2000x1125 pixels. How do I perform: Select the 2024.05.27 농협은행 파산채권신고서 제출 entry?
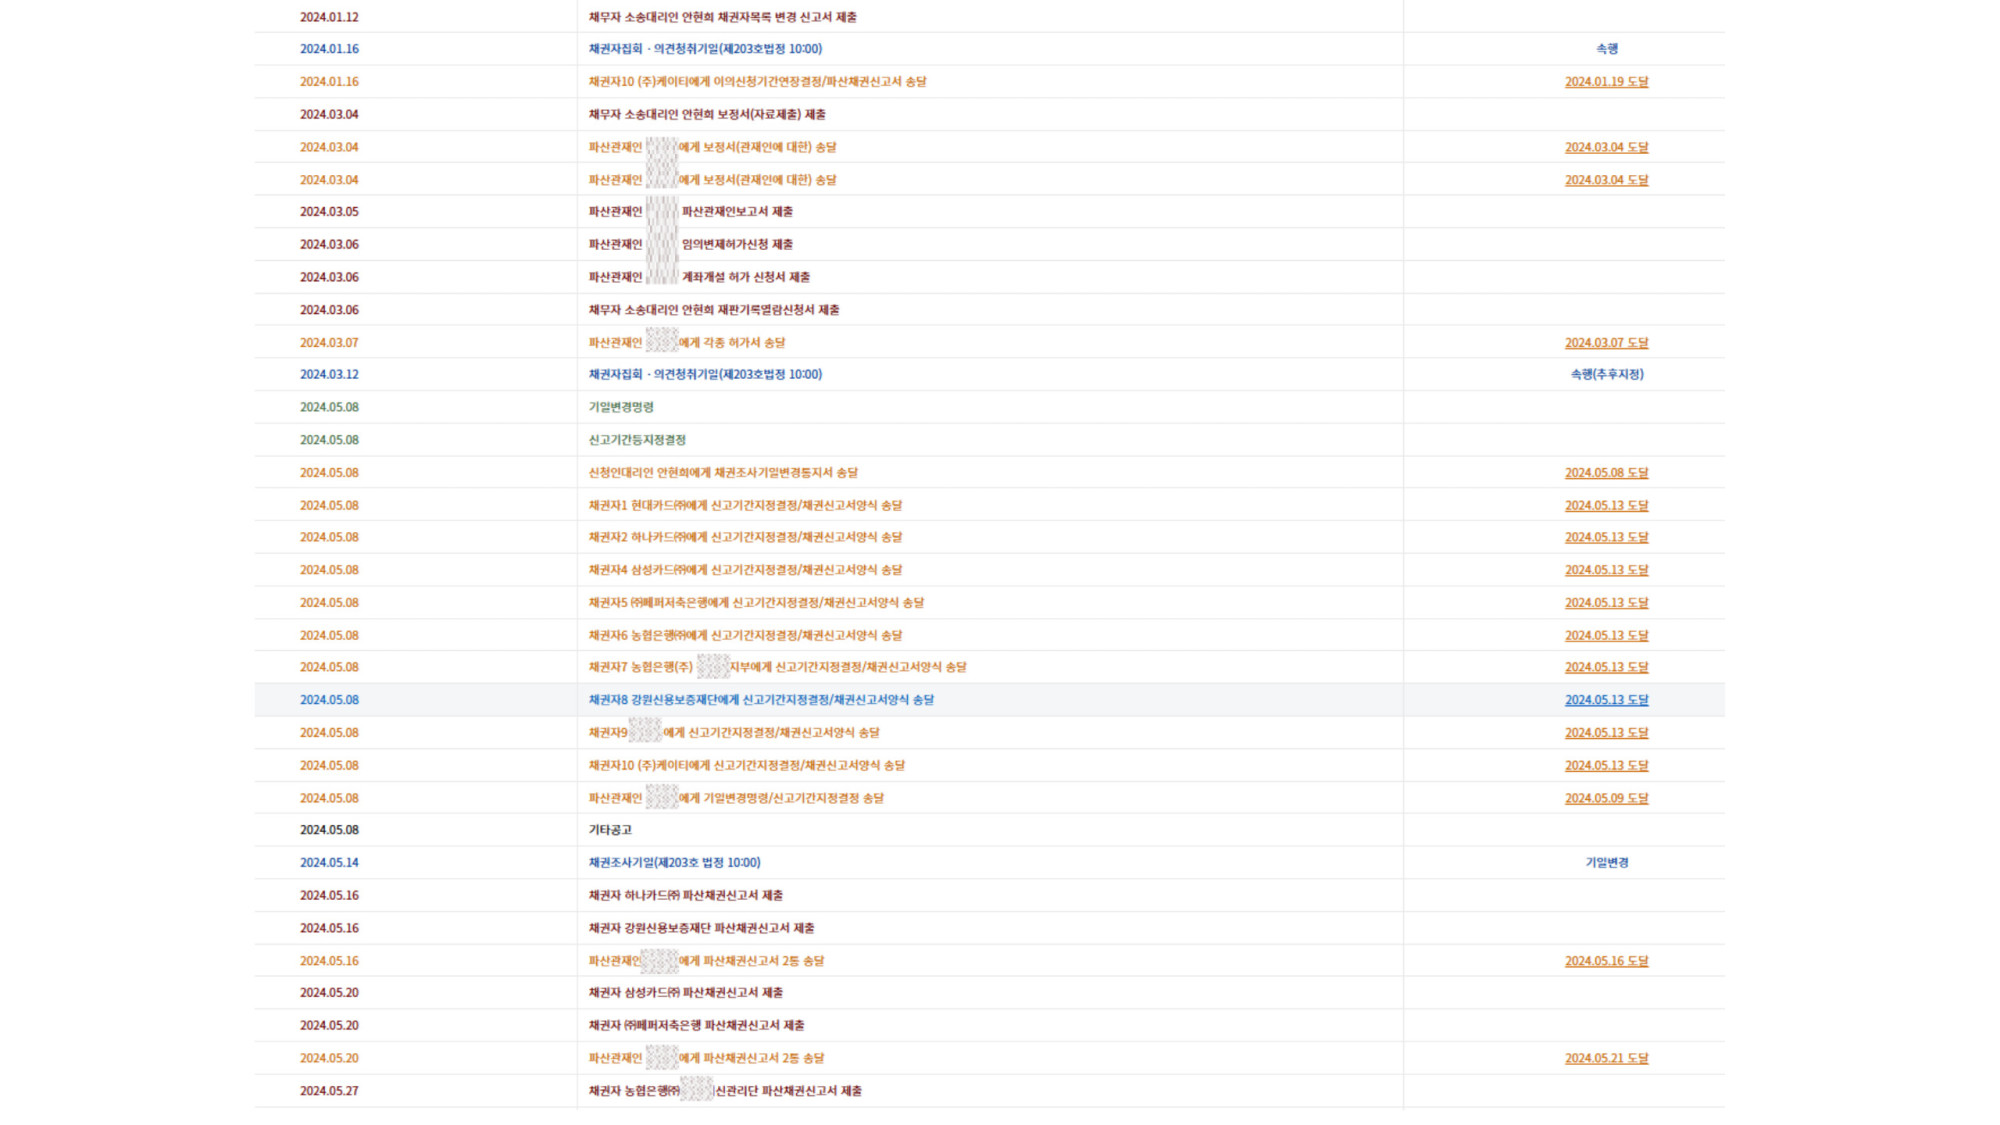(x=725, y=1091)
